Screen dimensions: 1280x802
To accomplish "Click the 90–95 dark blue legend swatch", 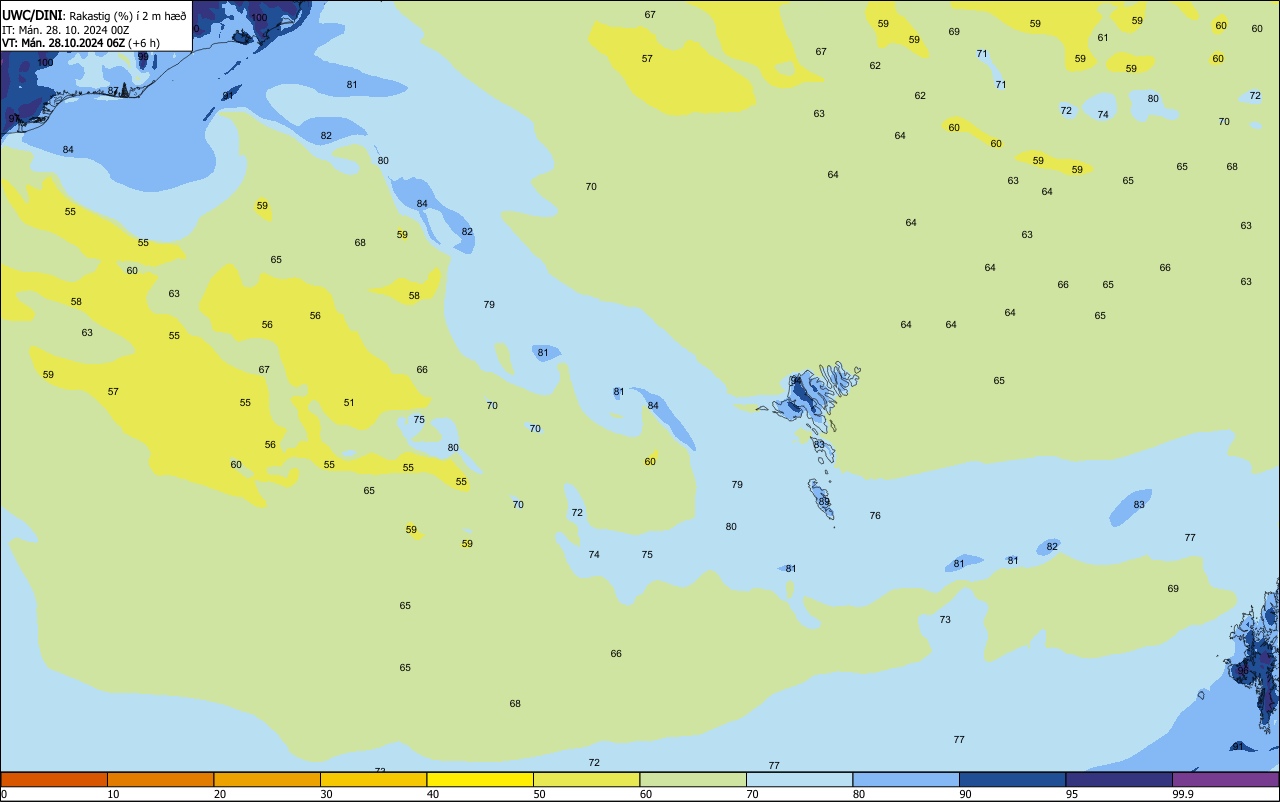I will [x=1013, y=779].
